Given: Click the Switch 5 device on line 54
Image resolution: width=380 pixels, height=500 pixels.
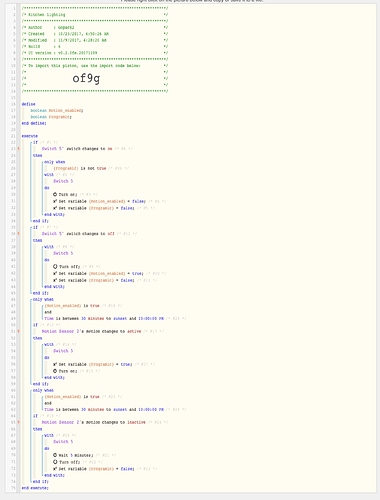Looking at the screenshot, I should tap(63, 351).
